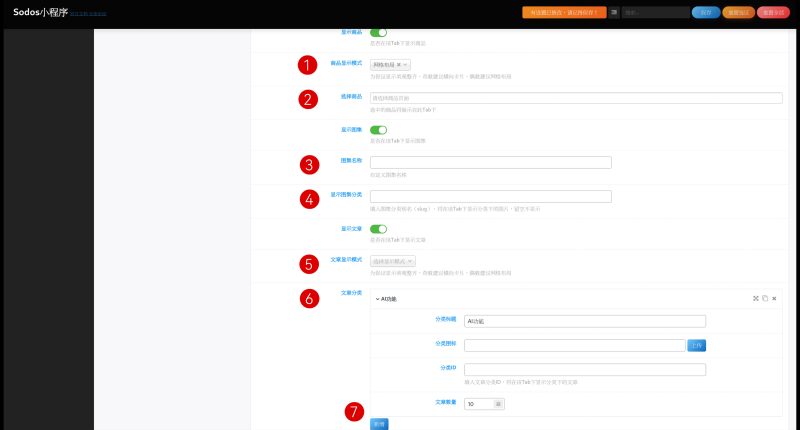Click the blue upload button for 分类图标
Image resolution: width=800 pixels, height=430 pixels.
[697, 345]
